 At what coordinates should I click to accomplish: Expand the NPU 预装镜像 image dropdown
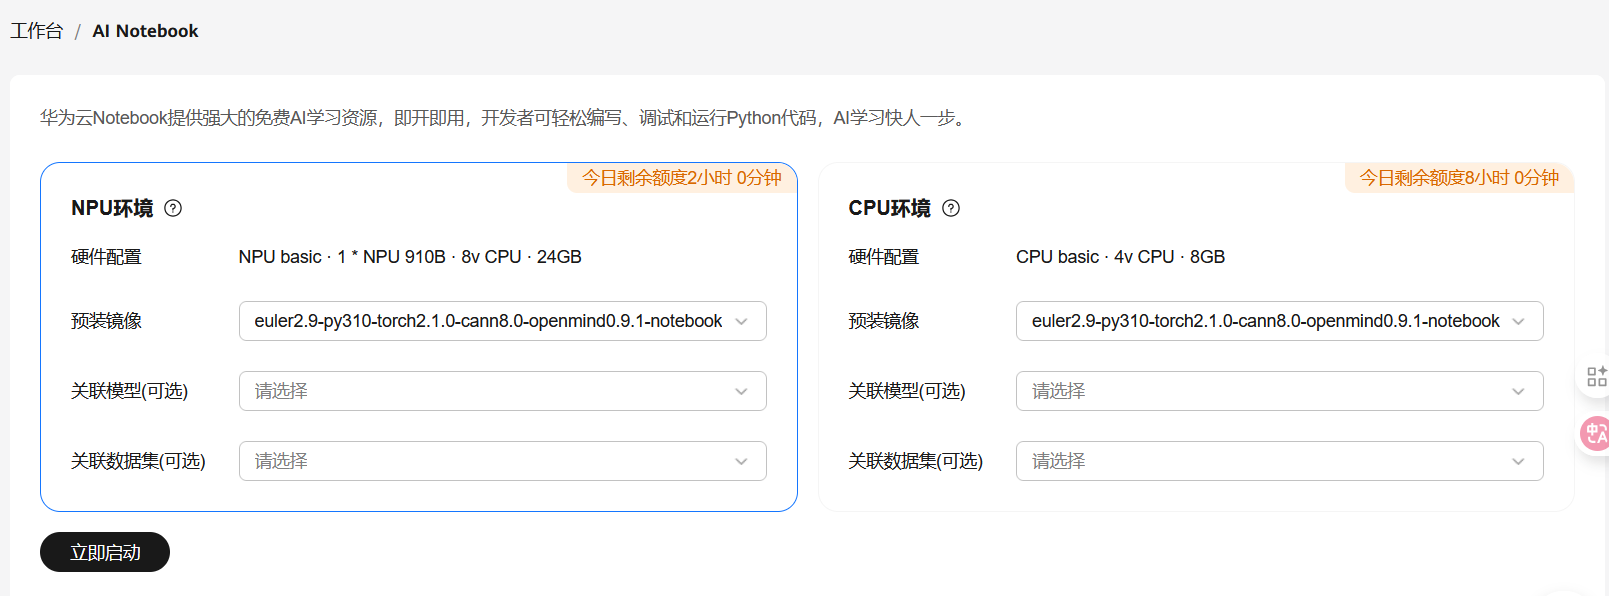502,321
